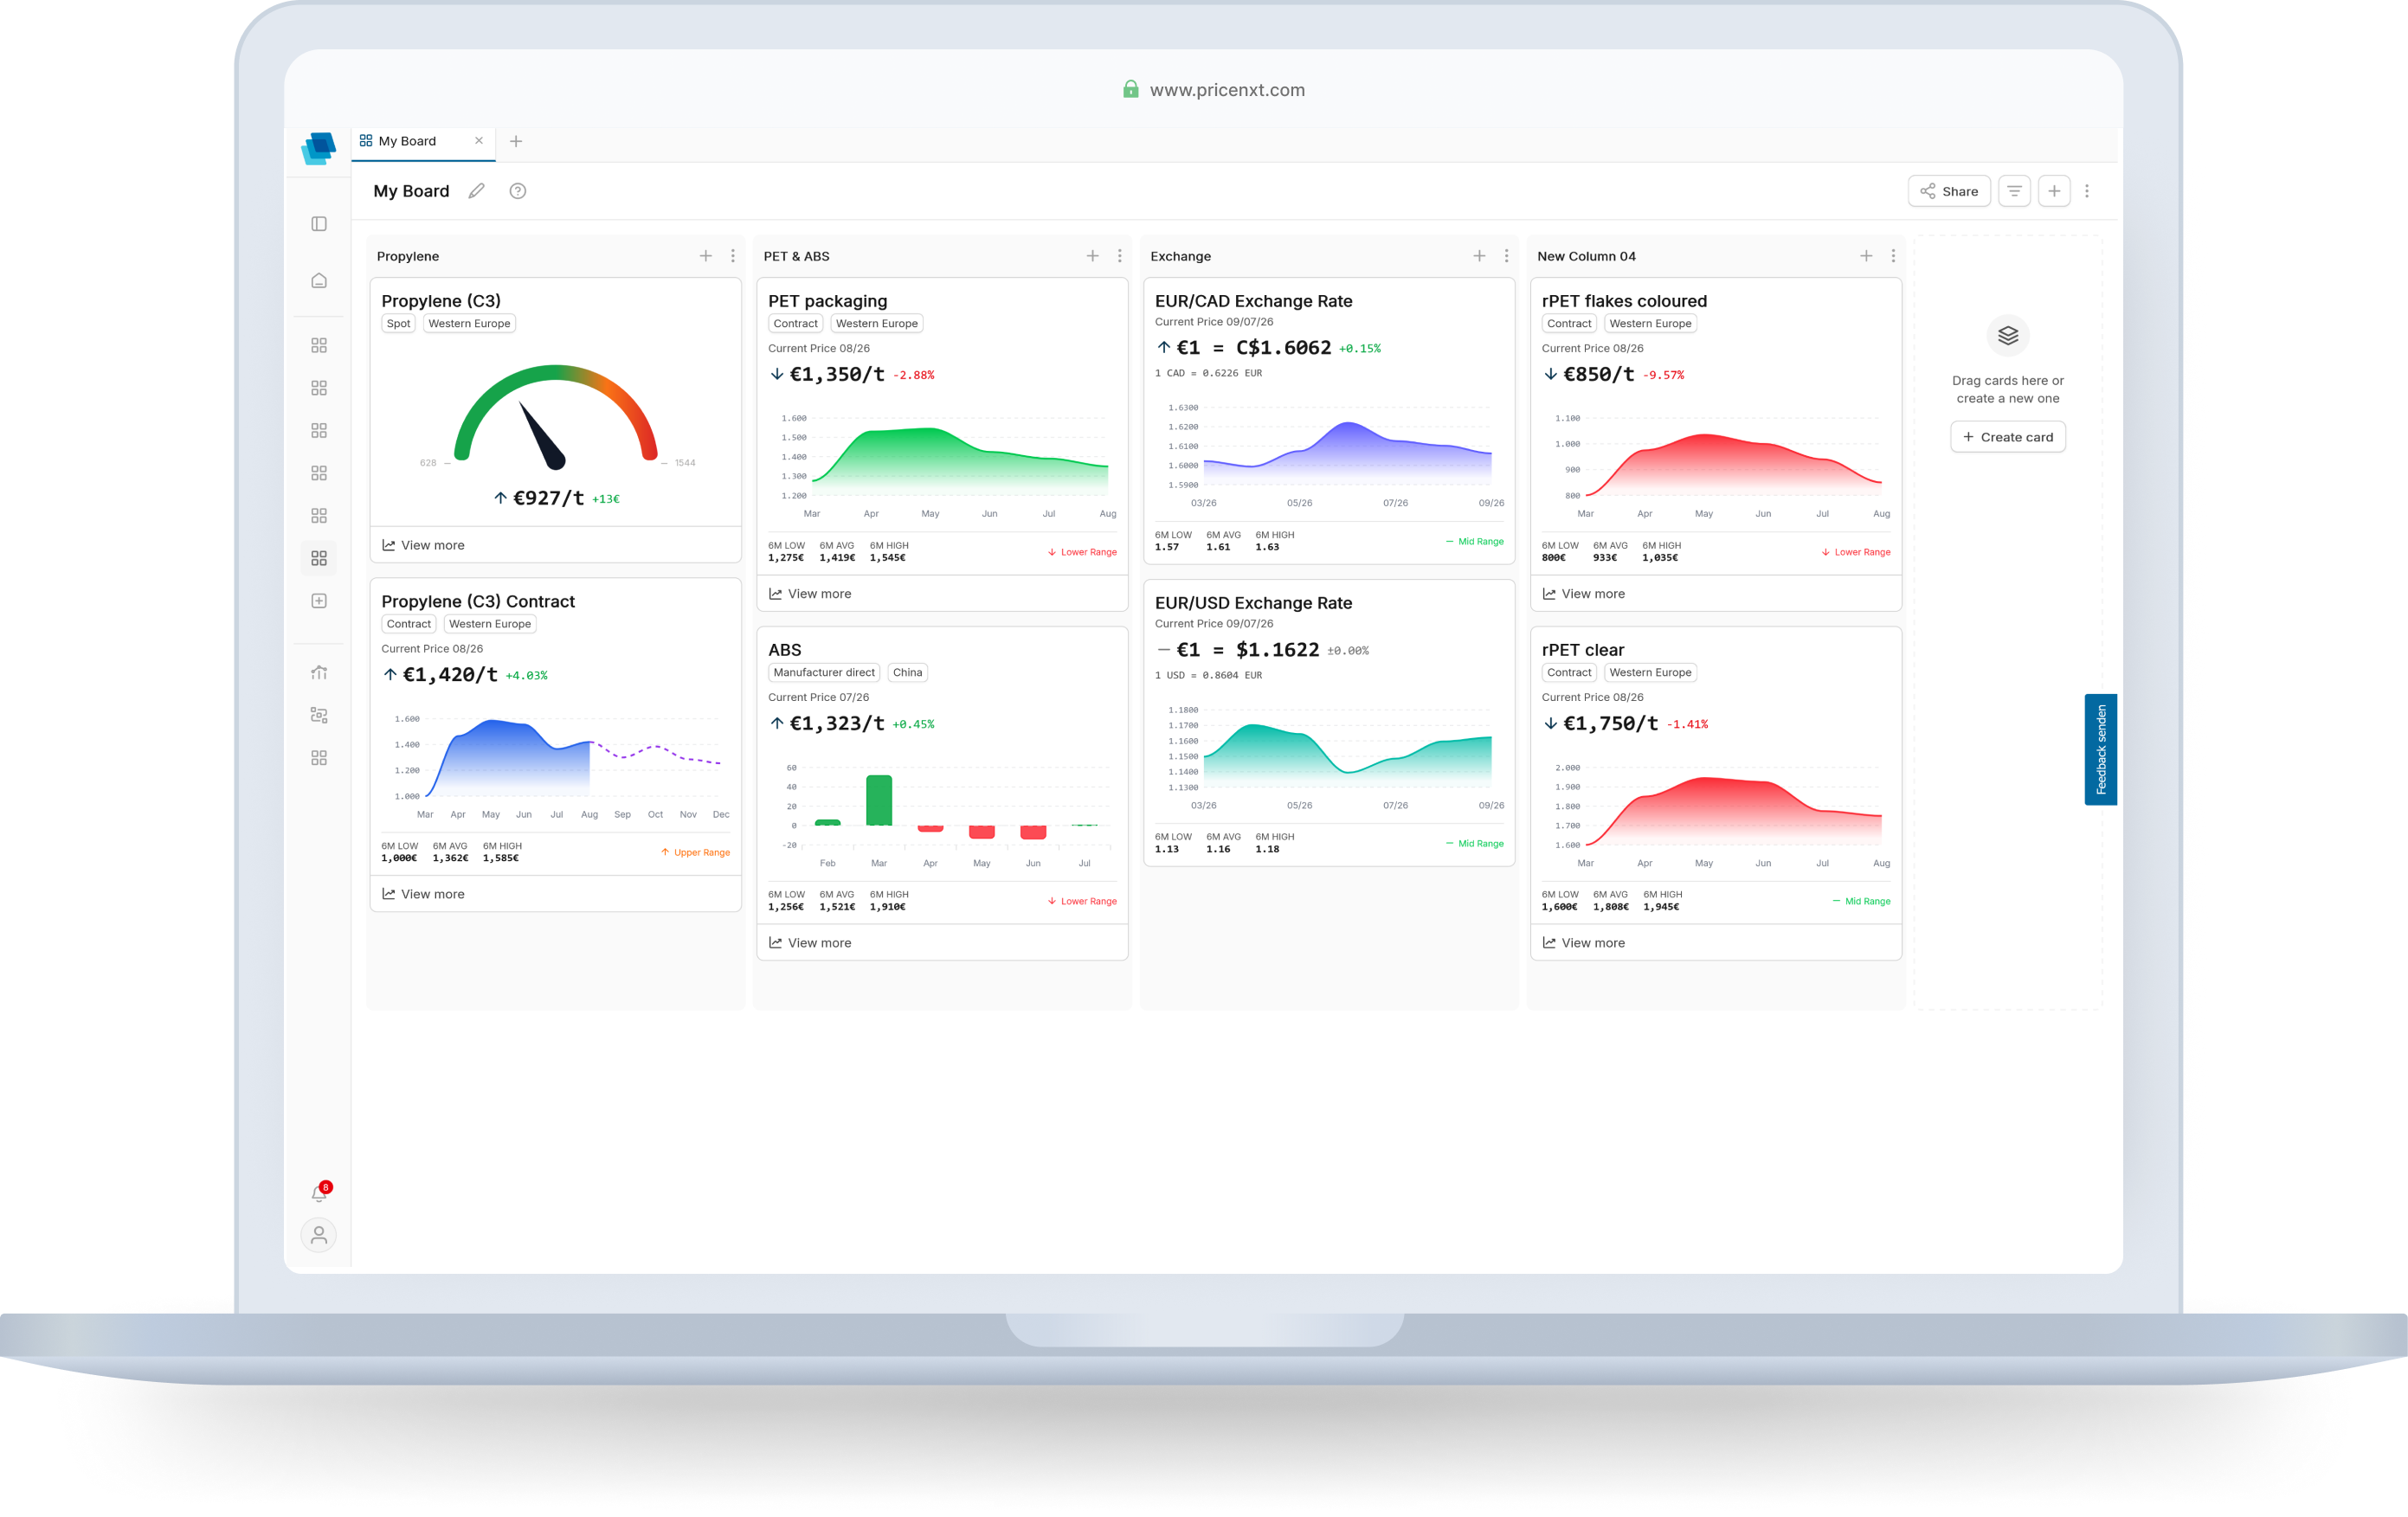The height and width of the screenshot is (1517, 2408).
Task: Click the Spot tag on Propylene card
Action: pos(398,324)
